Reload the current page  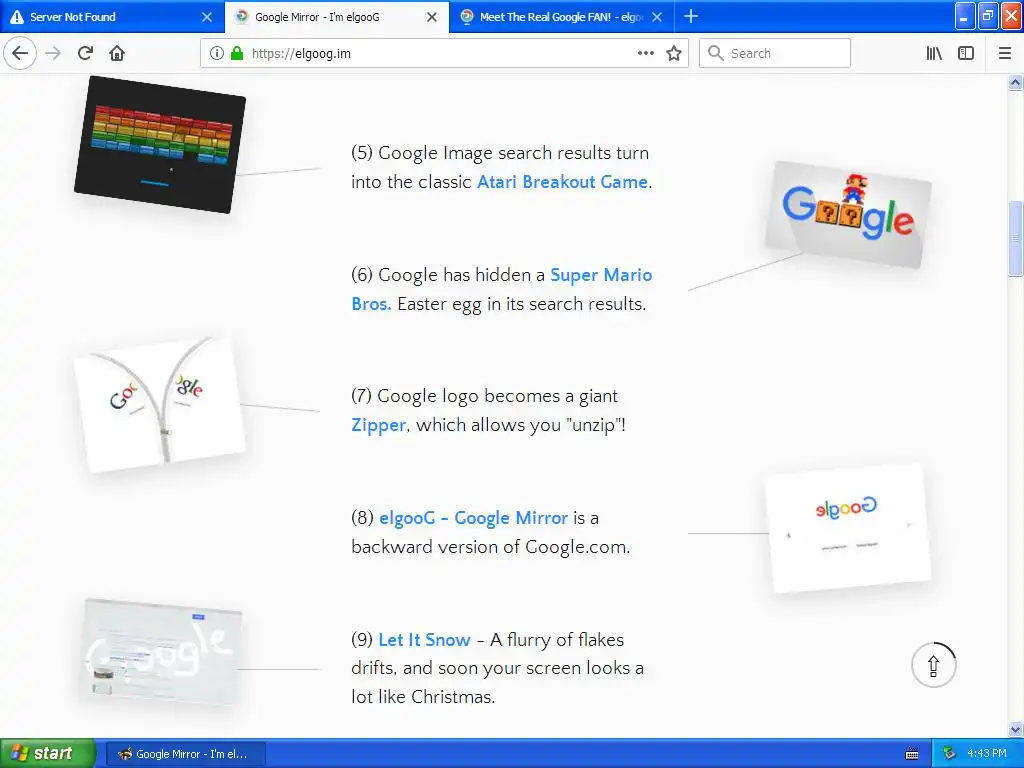click(85, 53)
